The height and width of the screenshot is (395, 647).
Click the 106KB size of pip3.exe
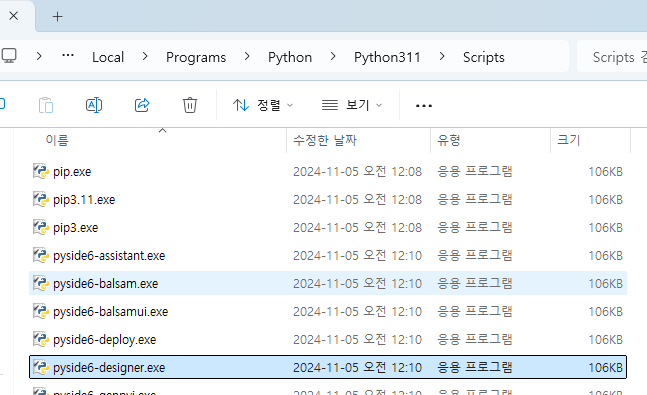pyautogui.click(x=605, y=227)
